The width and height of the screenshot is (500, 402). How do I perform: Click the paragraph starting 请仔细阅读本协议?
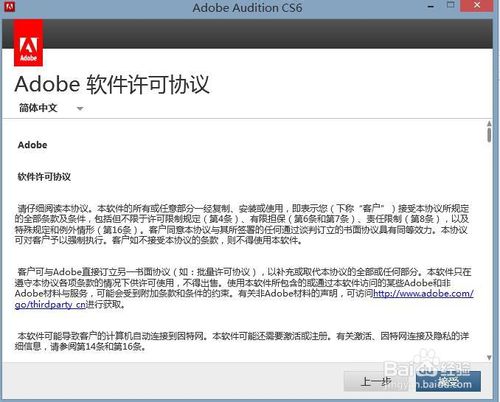point(242,224)
